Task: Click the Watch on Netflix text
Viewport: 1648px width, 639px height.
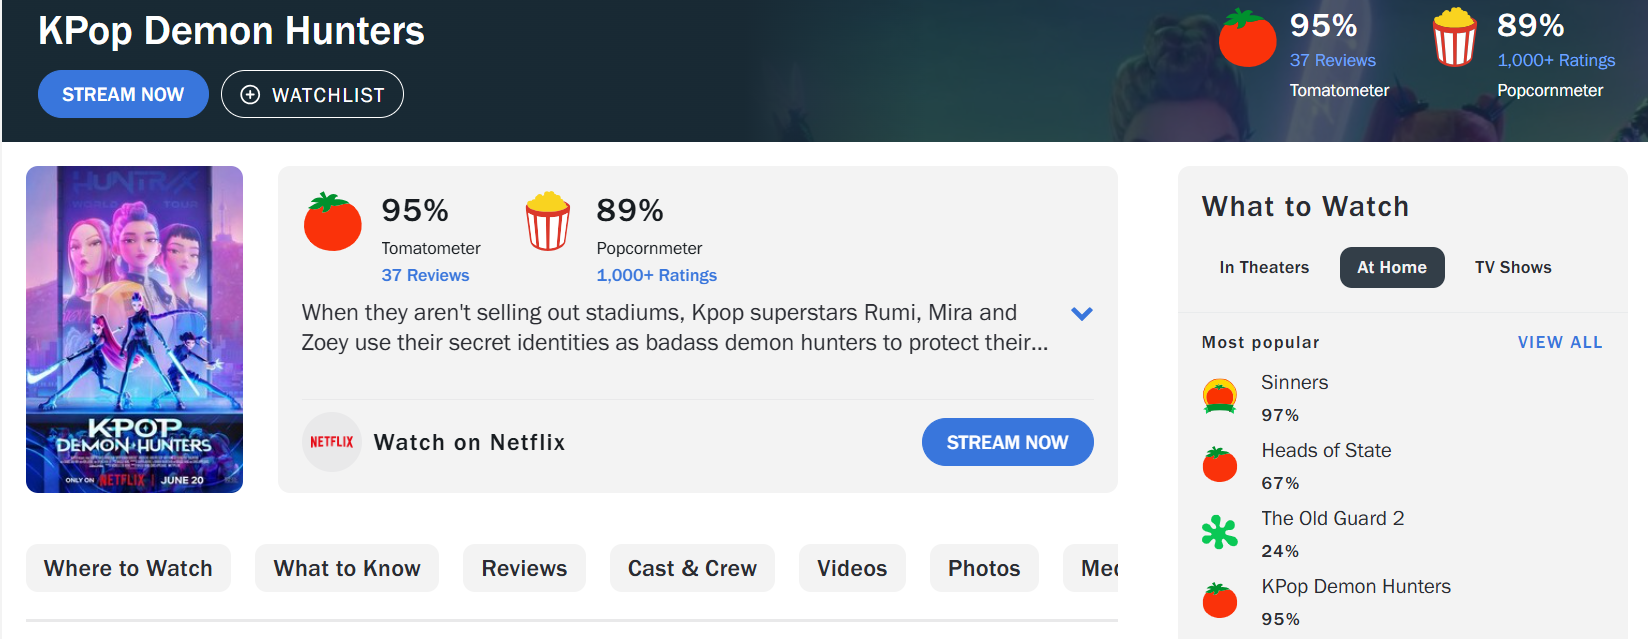Action: [x=469, y=442]
